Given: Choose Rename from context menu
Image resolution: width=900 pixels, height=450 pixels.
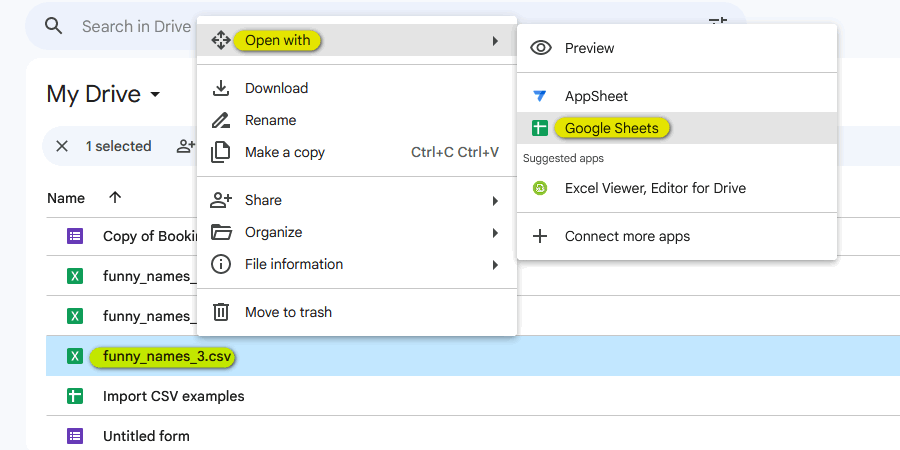Looking at the screenshot, I should click(x=356, y=121).
